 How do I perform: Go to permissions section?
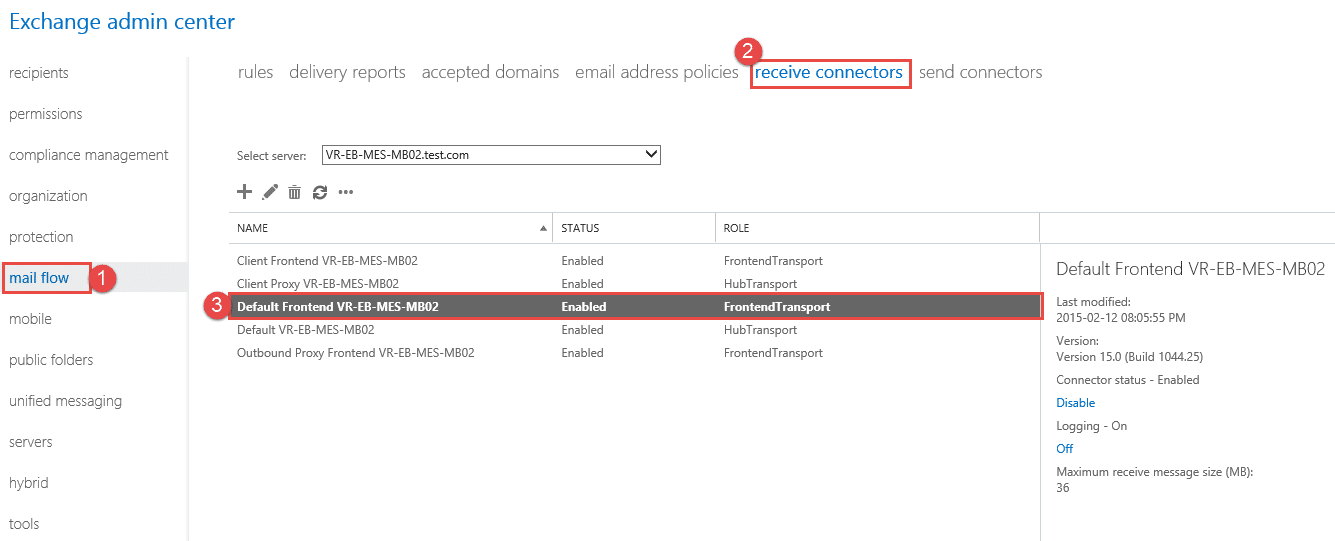click(46, 114)
